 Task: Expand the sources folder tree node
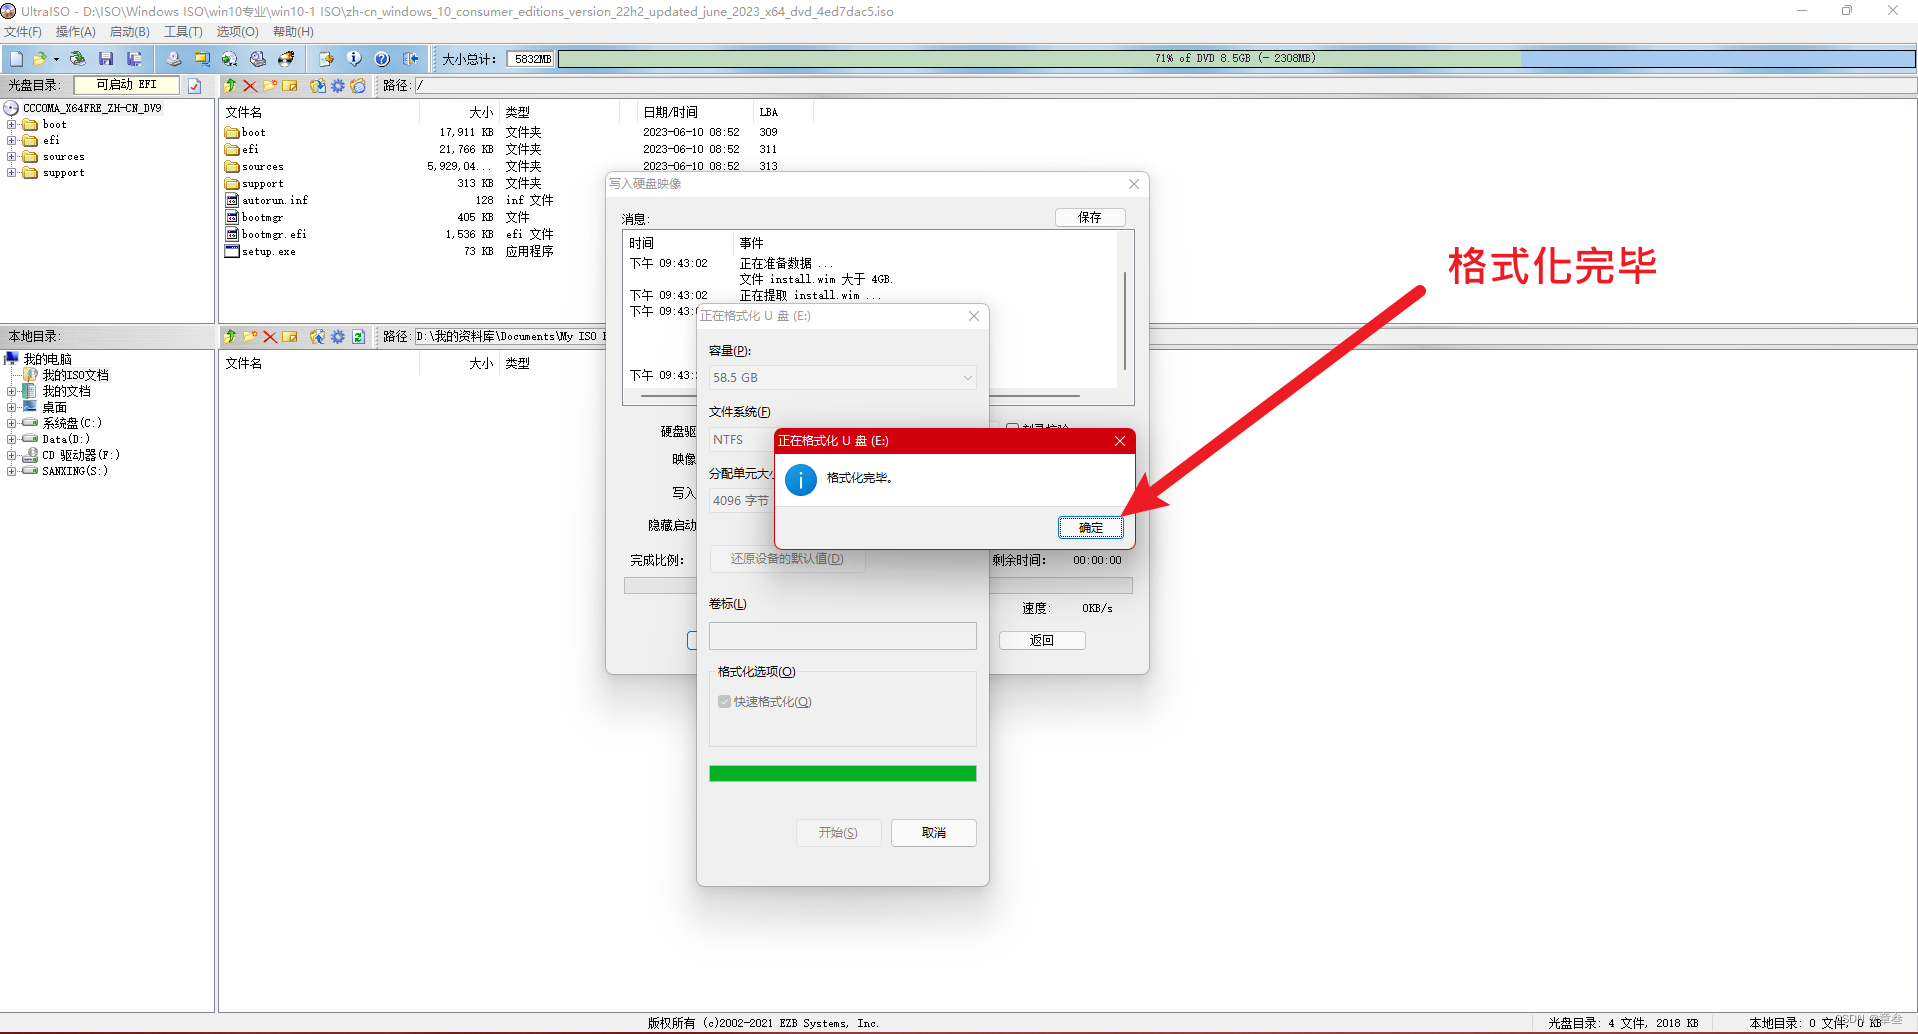point(12,157)
